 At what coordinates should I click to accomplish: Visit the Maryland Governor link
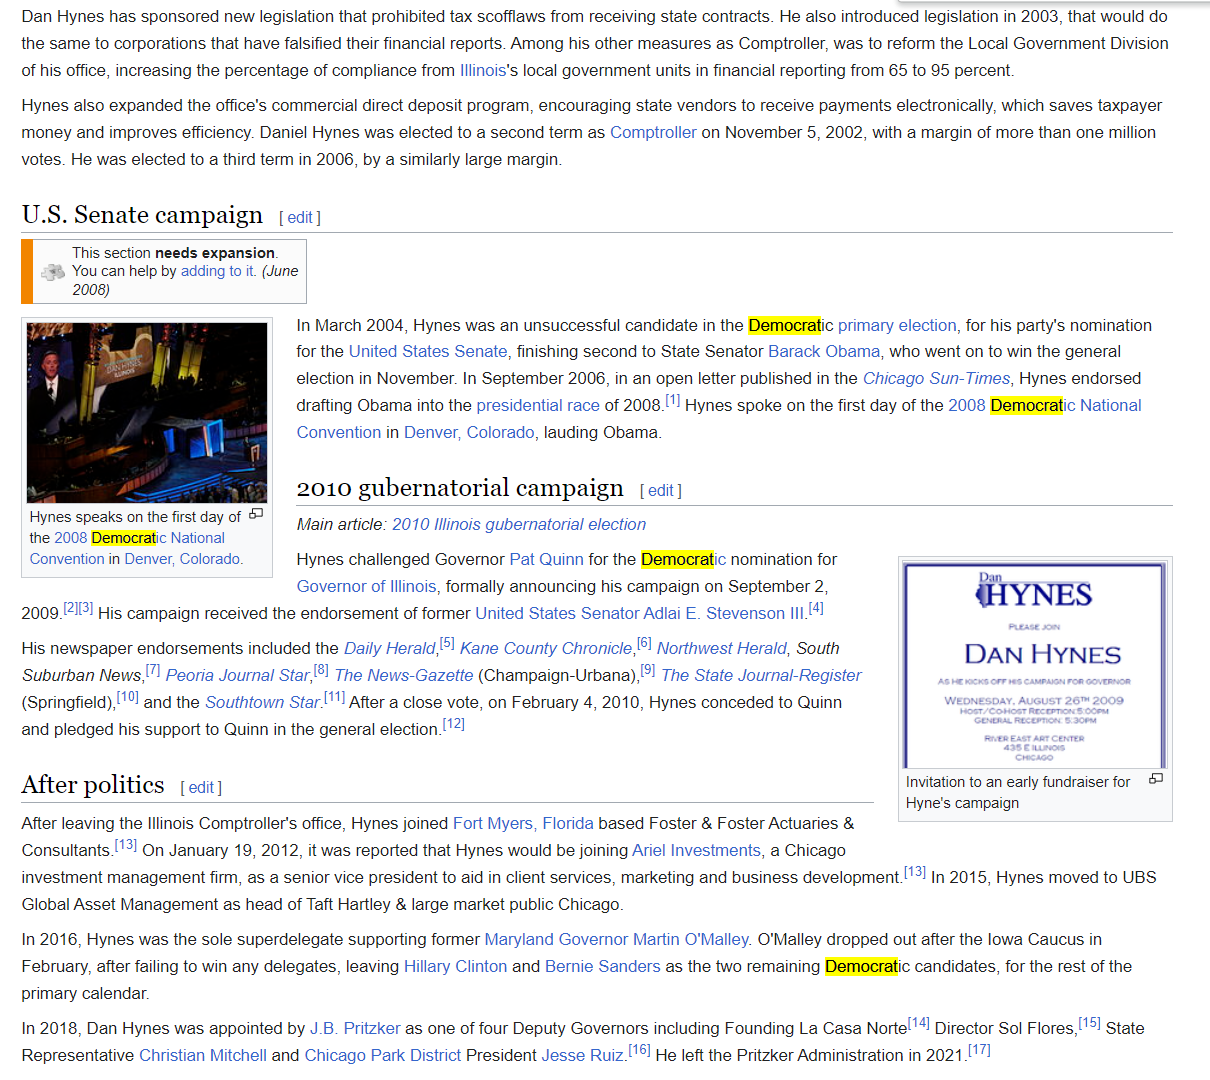[x=556, y=939]
